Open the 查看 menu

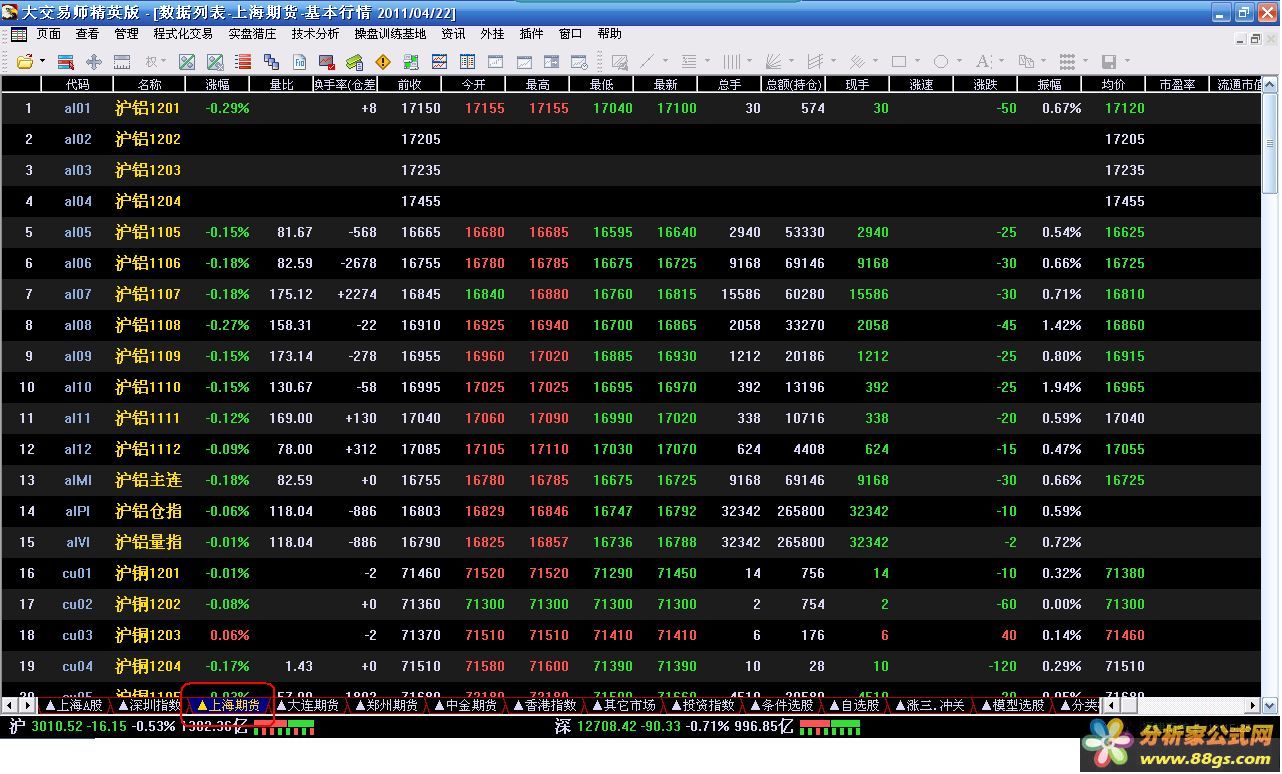coord(87,34)
